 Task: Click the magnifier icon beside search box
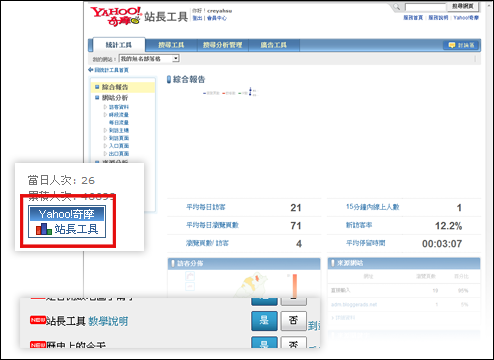point(397,7)
